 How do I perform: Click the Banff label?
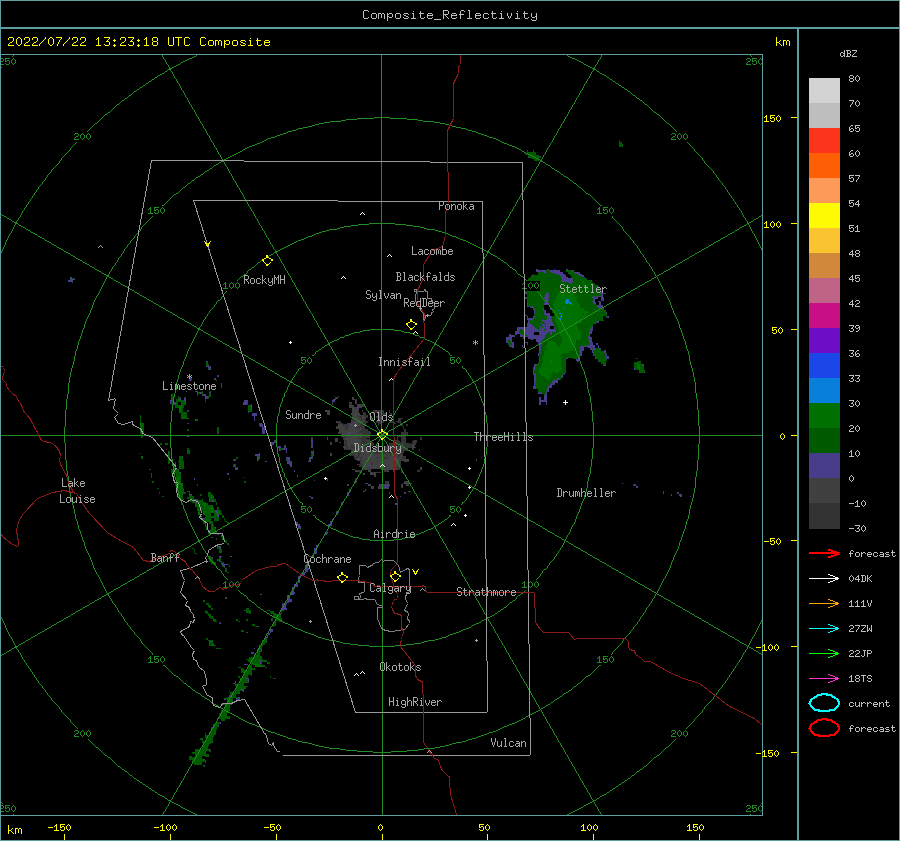click(165, 557)
